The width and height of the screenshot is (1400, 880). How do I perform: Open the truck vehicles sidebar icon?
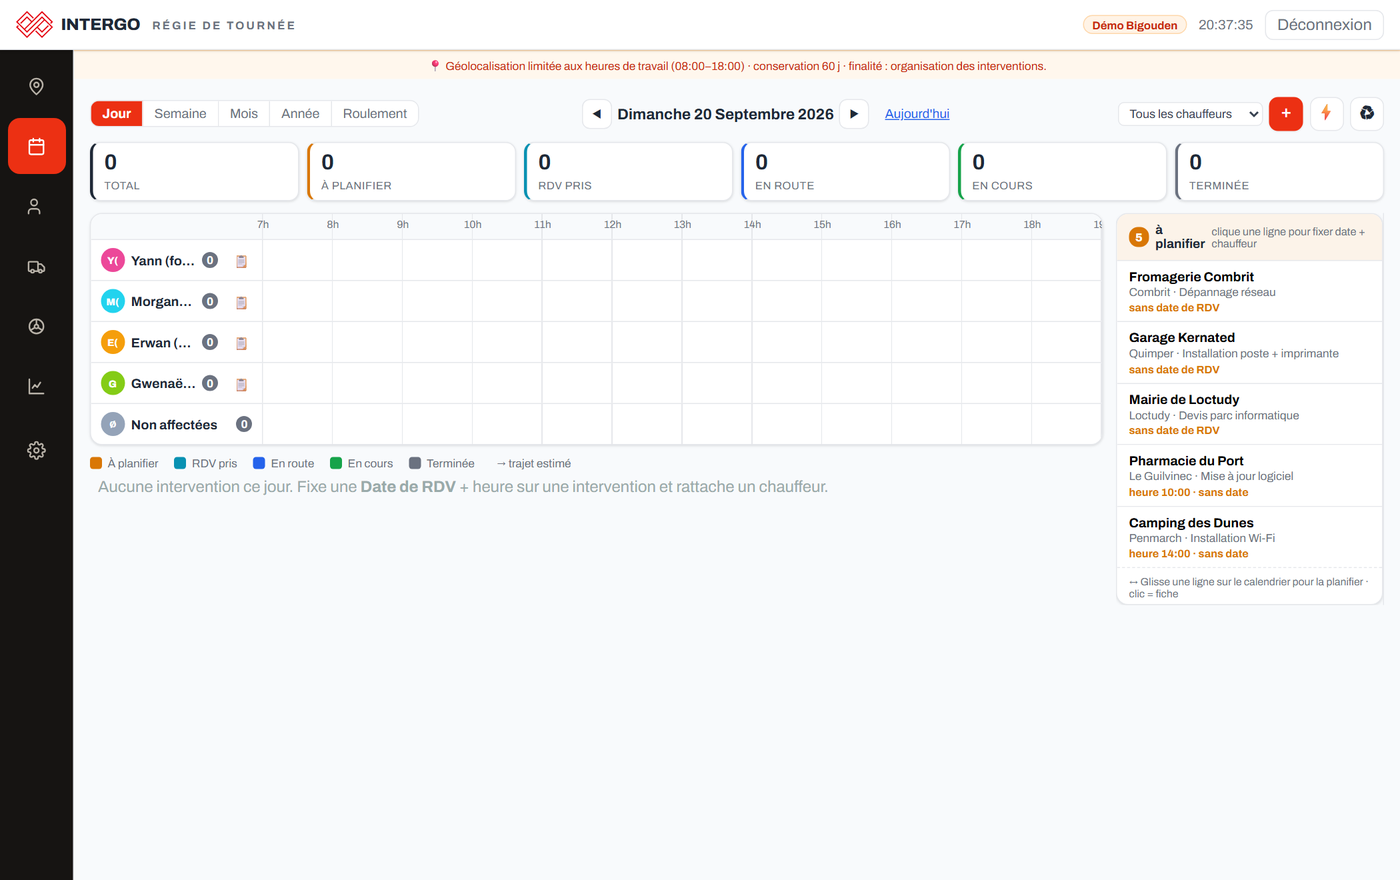pos(36,267)
